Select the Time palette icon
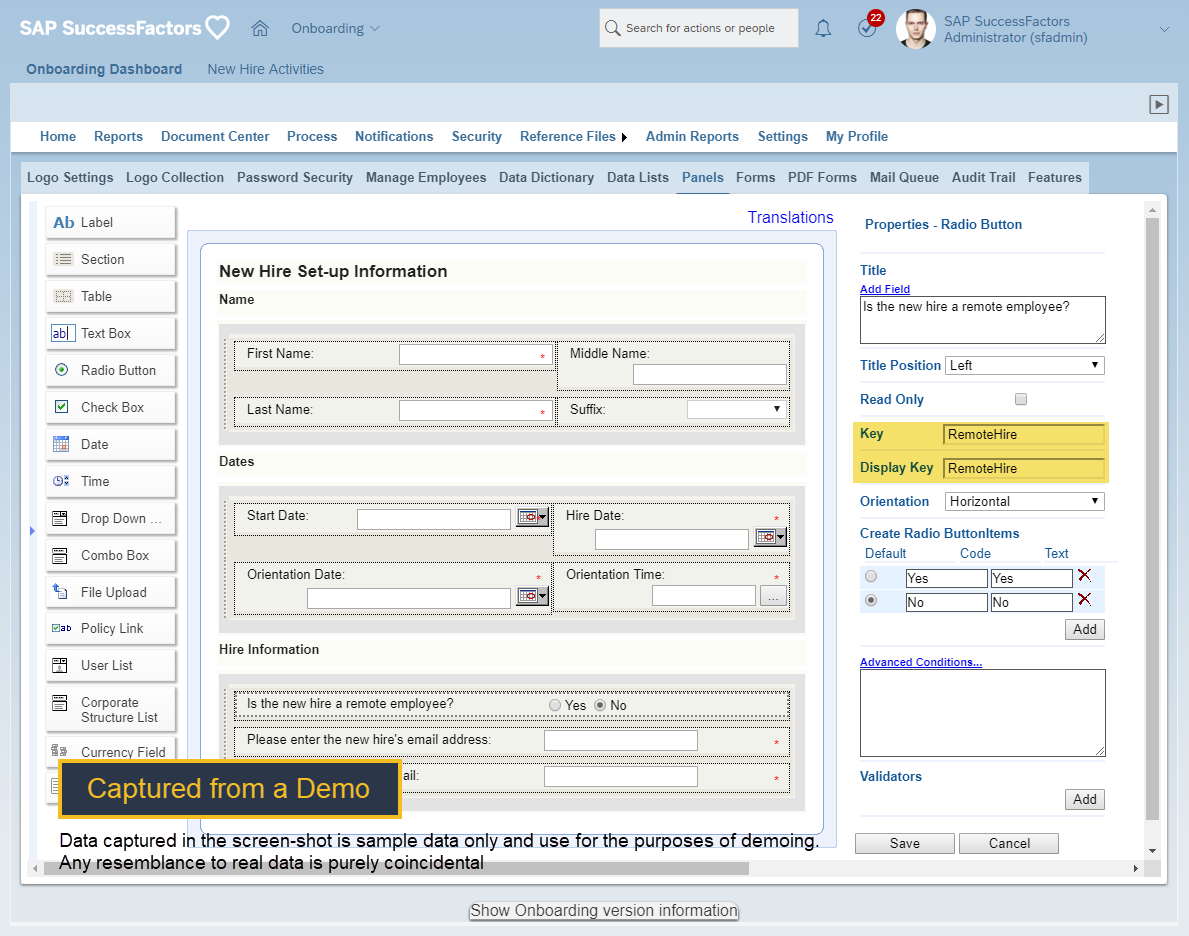The image size is (1189, 936). pyautogui.click(x=61, y=481)
